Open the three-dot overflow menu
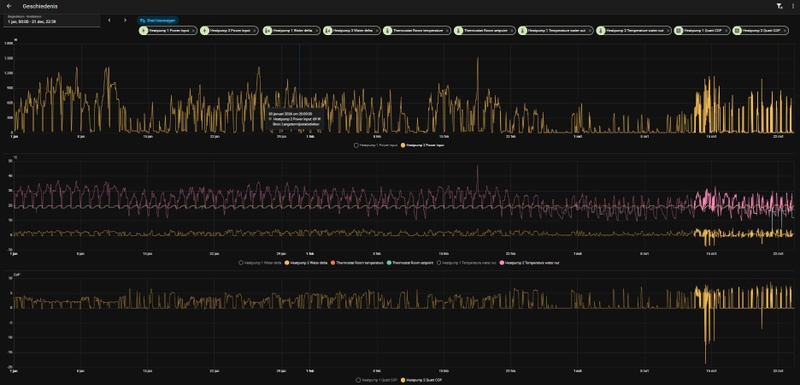800x385 pixels. click(793, 6)
